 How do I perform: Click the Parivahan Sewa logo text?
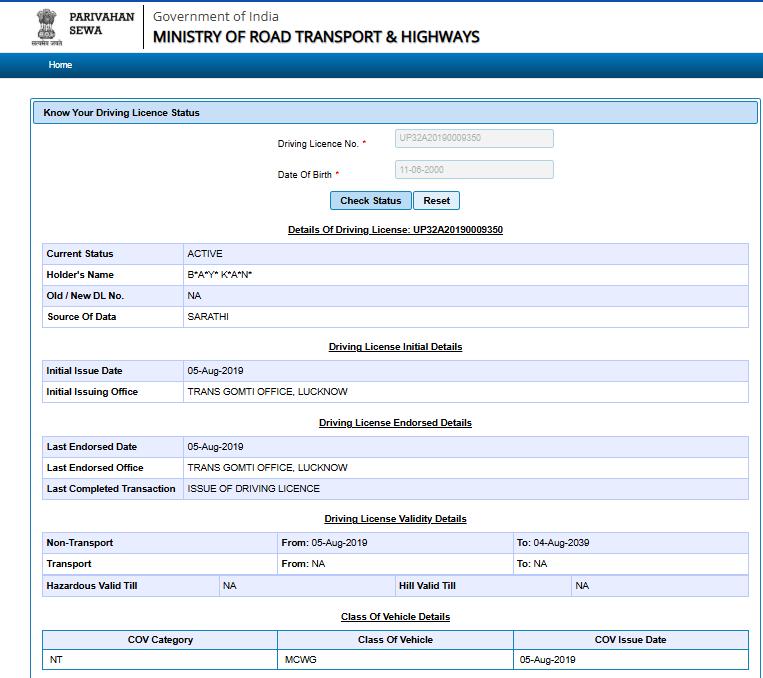101,24
